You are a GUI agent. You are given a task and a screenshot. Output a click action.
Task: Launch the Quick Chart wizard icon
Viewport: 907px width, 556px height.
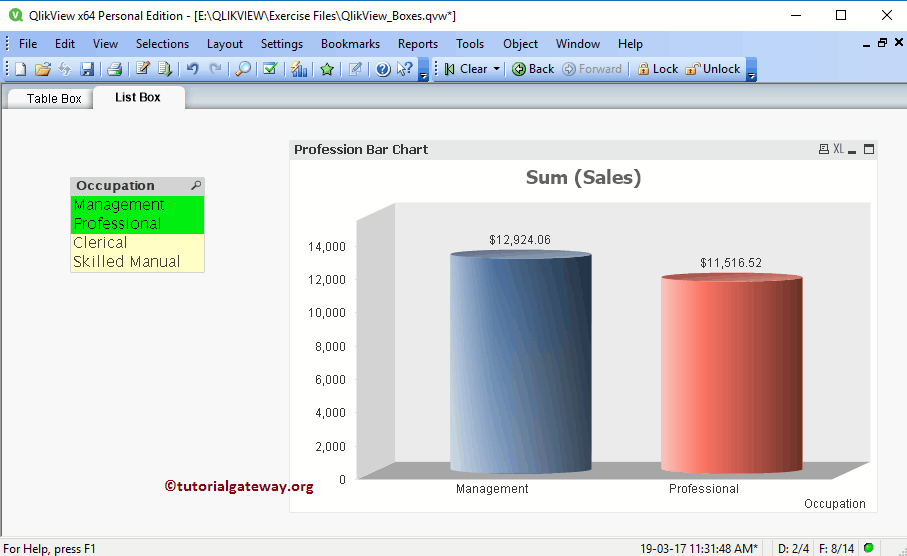(299, 69)
